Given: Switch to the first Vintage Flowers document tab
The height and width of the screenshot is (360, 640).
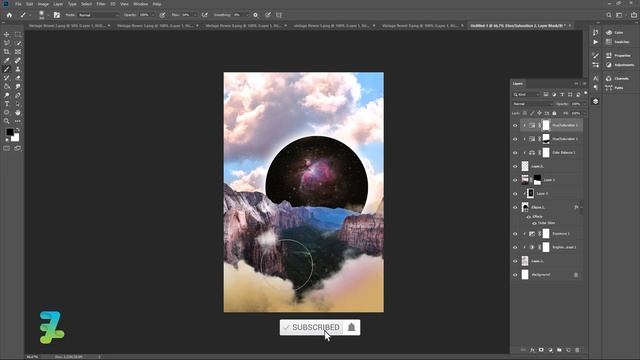Looking at the screenshot, I should coord(67,25).
